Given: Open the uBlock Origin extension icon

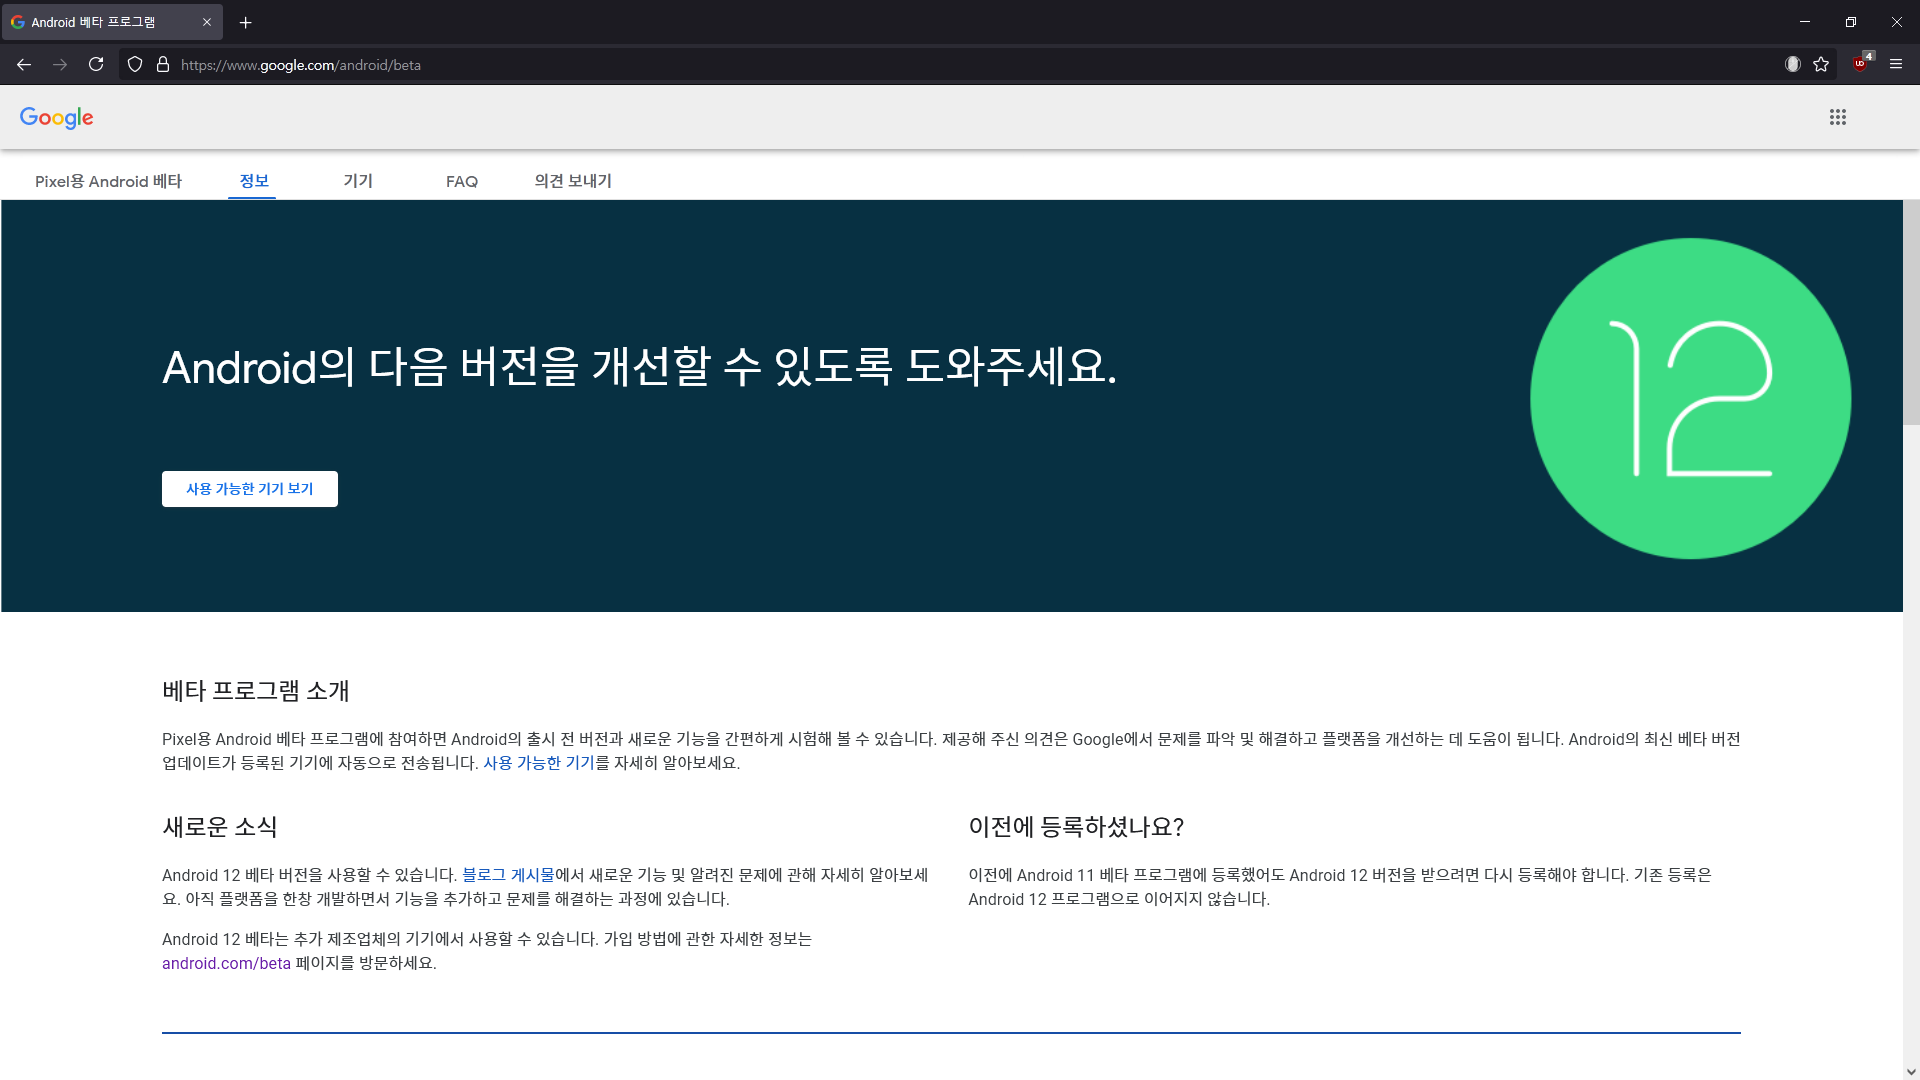Looking at the screenshot, I should click(x=1861, y=64).
